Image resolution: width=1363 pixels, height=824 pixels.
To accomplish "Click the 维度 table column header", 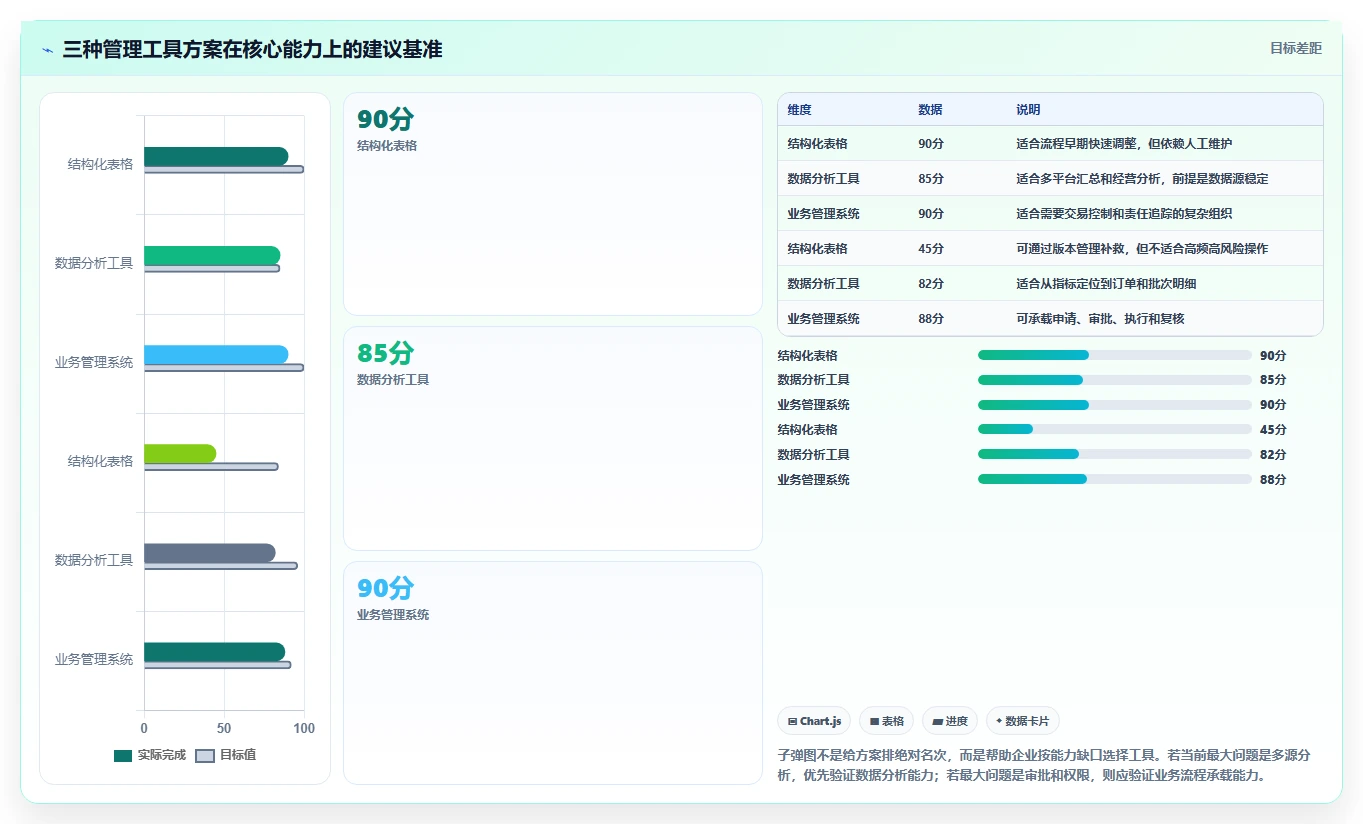I will pyautogui.click(x=799, y=109).
